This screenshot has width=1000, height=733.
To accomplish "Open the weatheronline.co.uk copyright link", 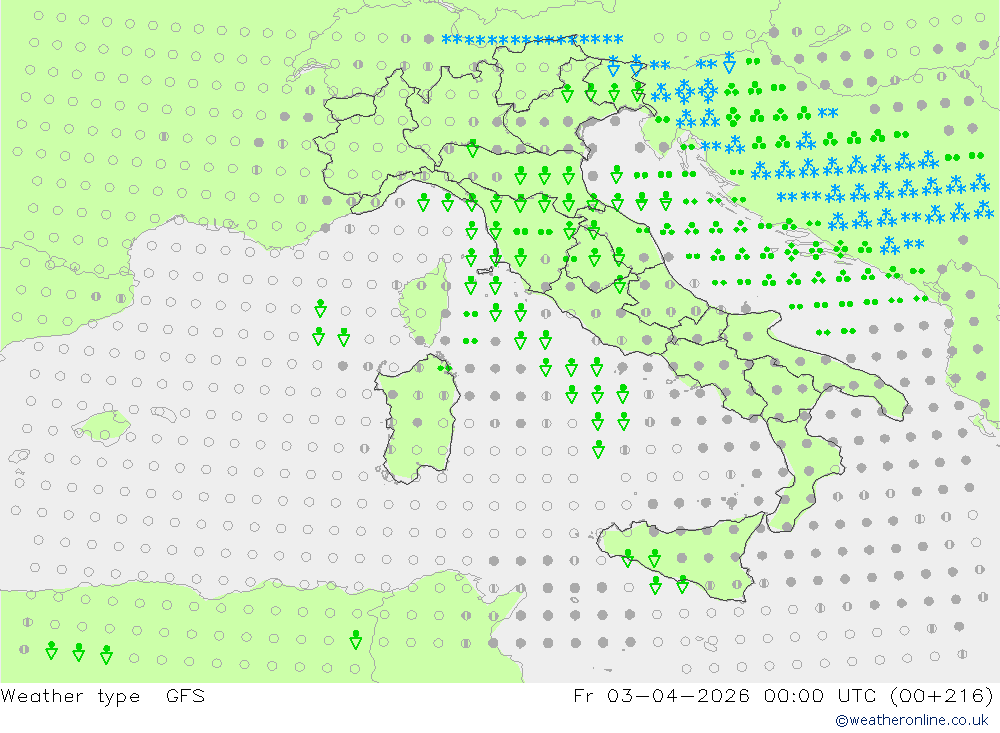I will coord(912,720).
